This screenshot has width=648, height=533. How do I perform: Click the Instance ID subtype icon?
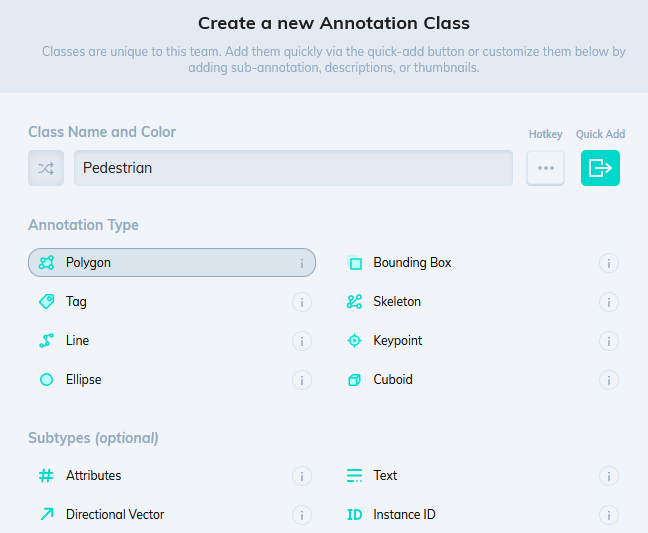pyautogui.click(x=354, y=515)
